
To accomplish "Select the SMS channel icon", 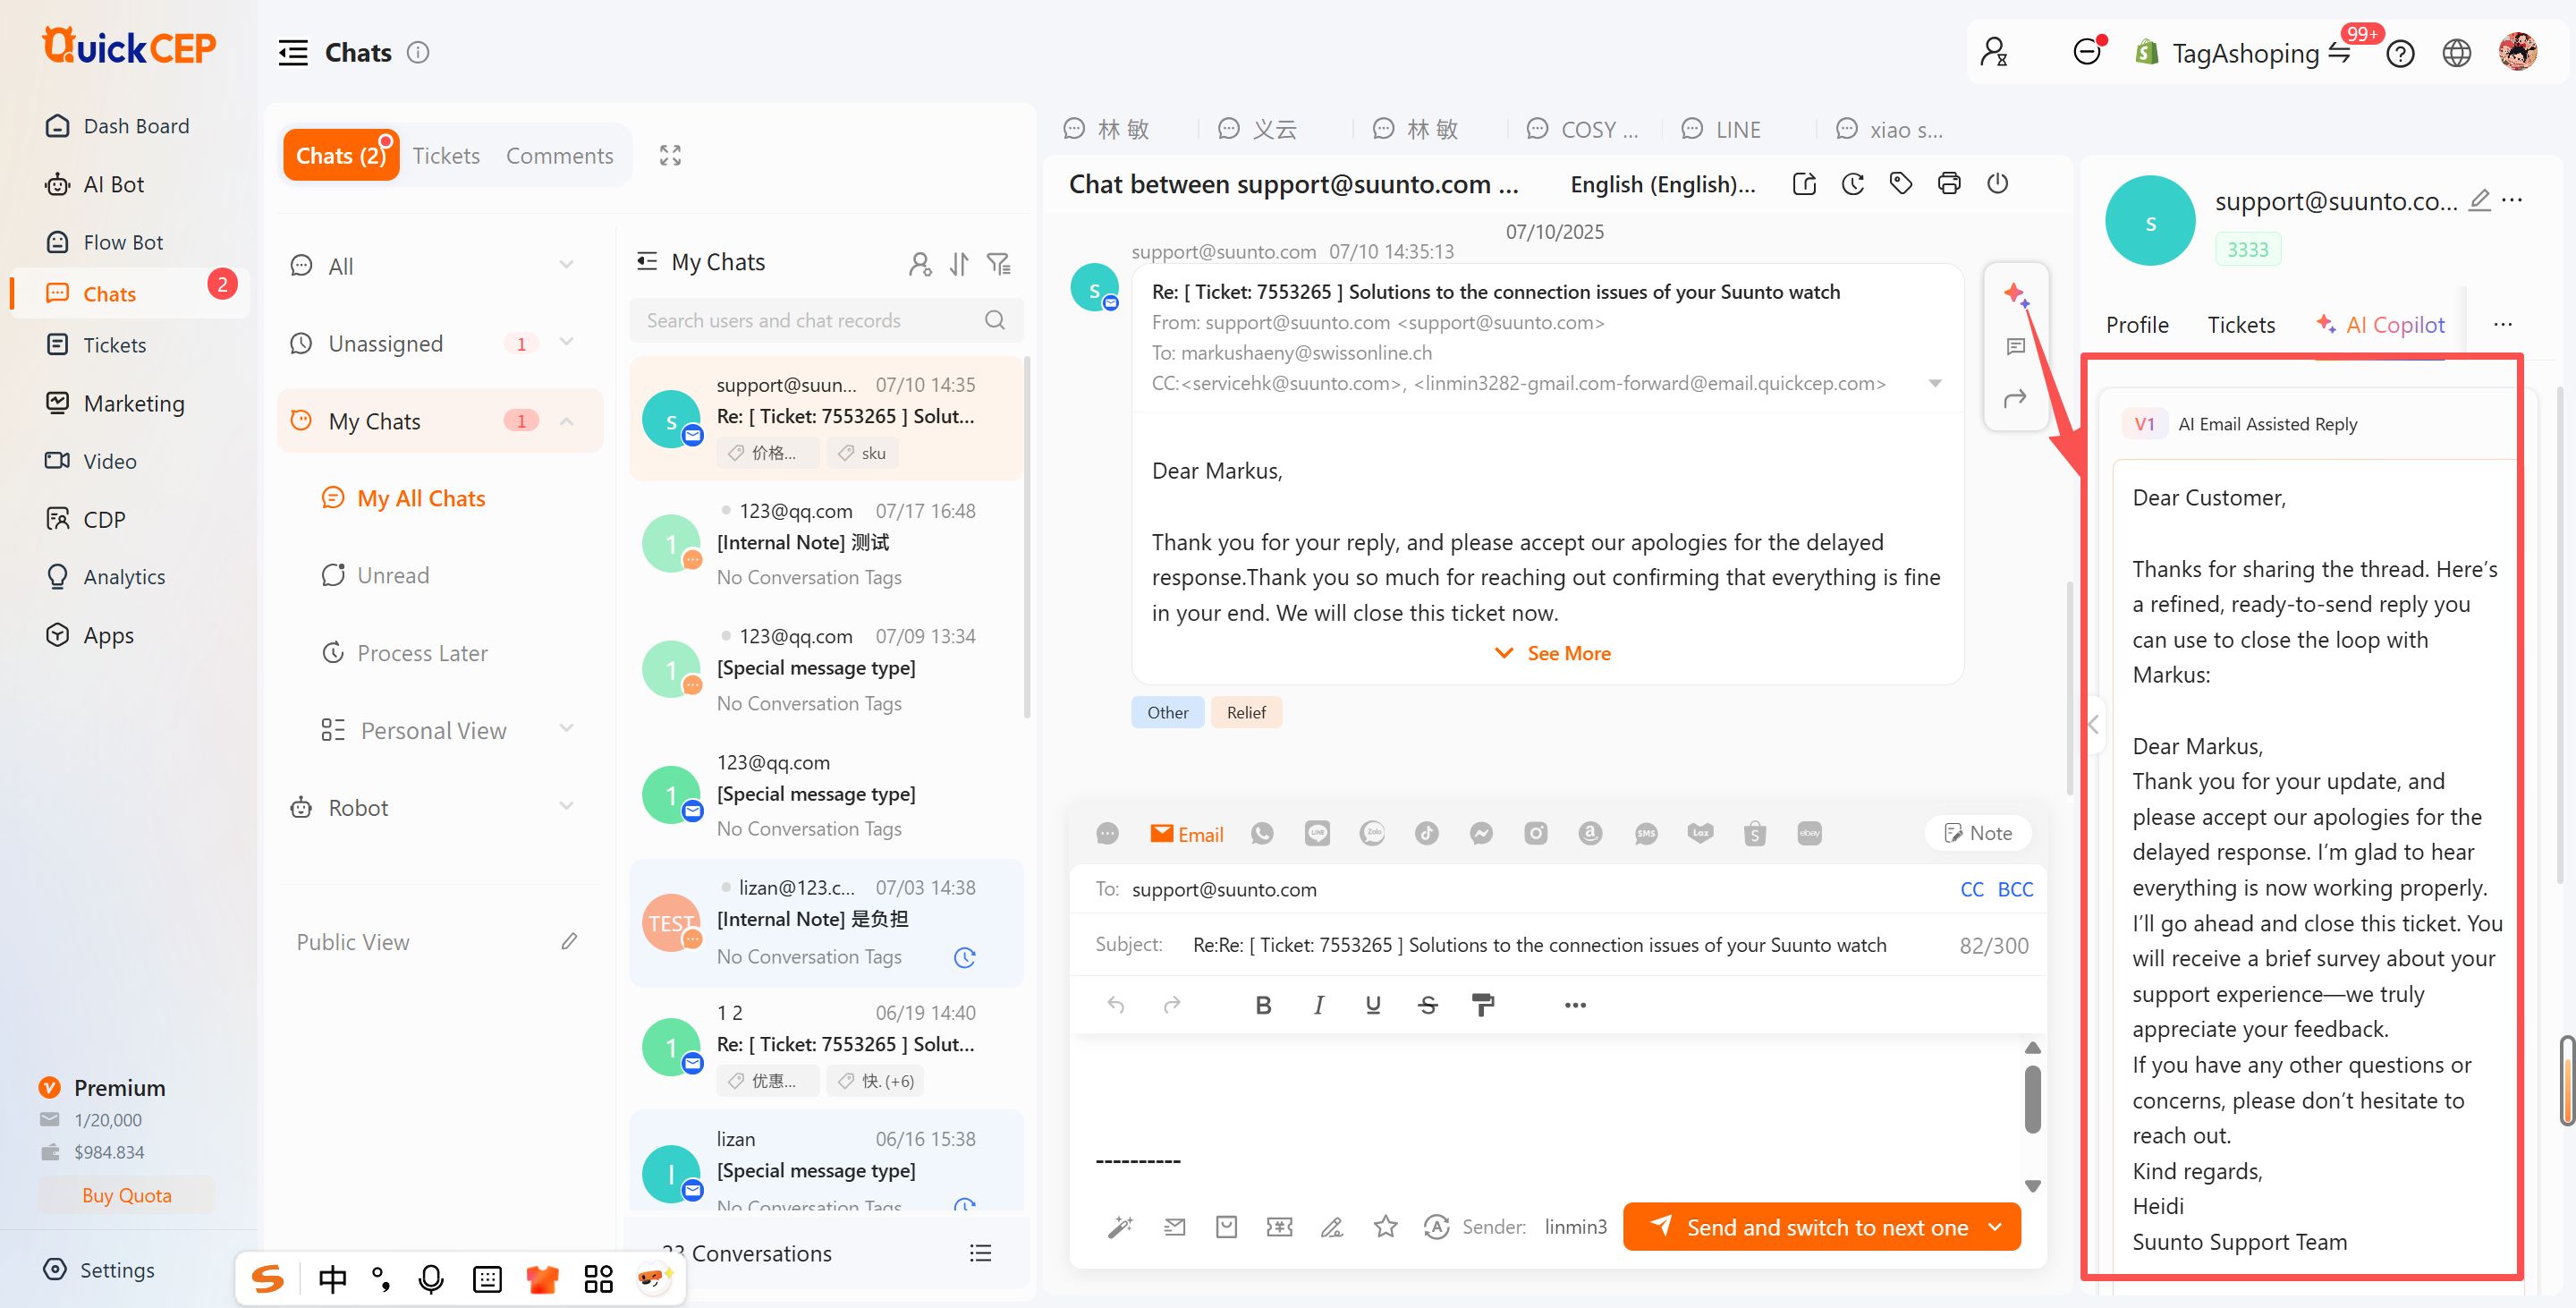I will click(1645, 833).
